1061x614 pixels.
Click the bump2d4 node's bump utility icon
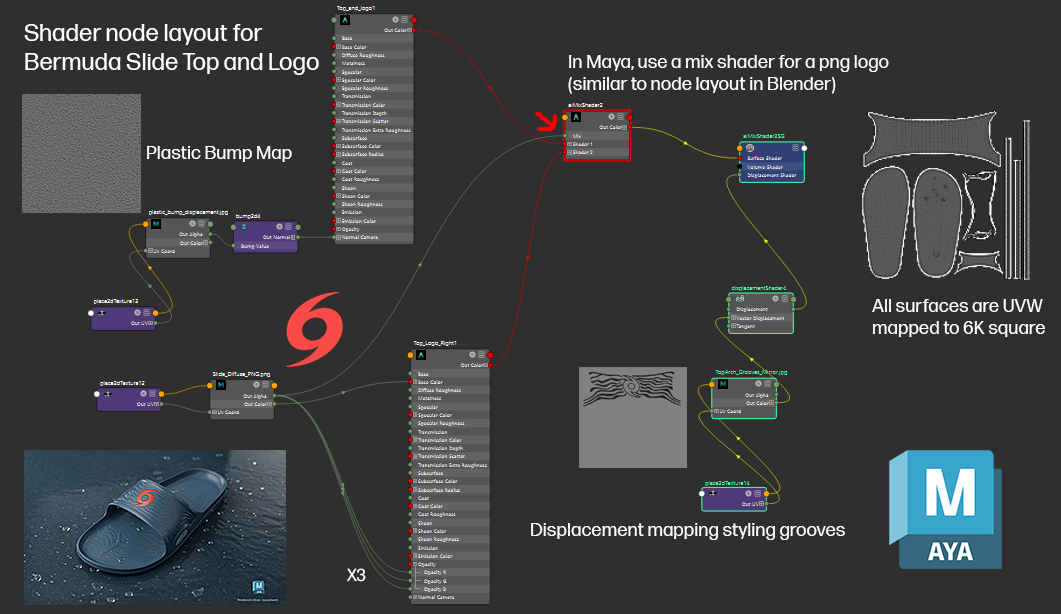[x=244, y=227]
